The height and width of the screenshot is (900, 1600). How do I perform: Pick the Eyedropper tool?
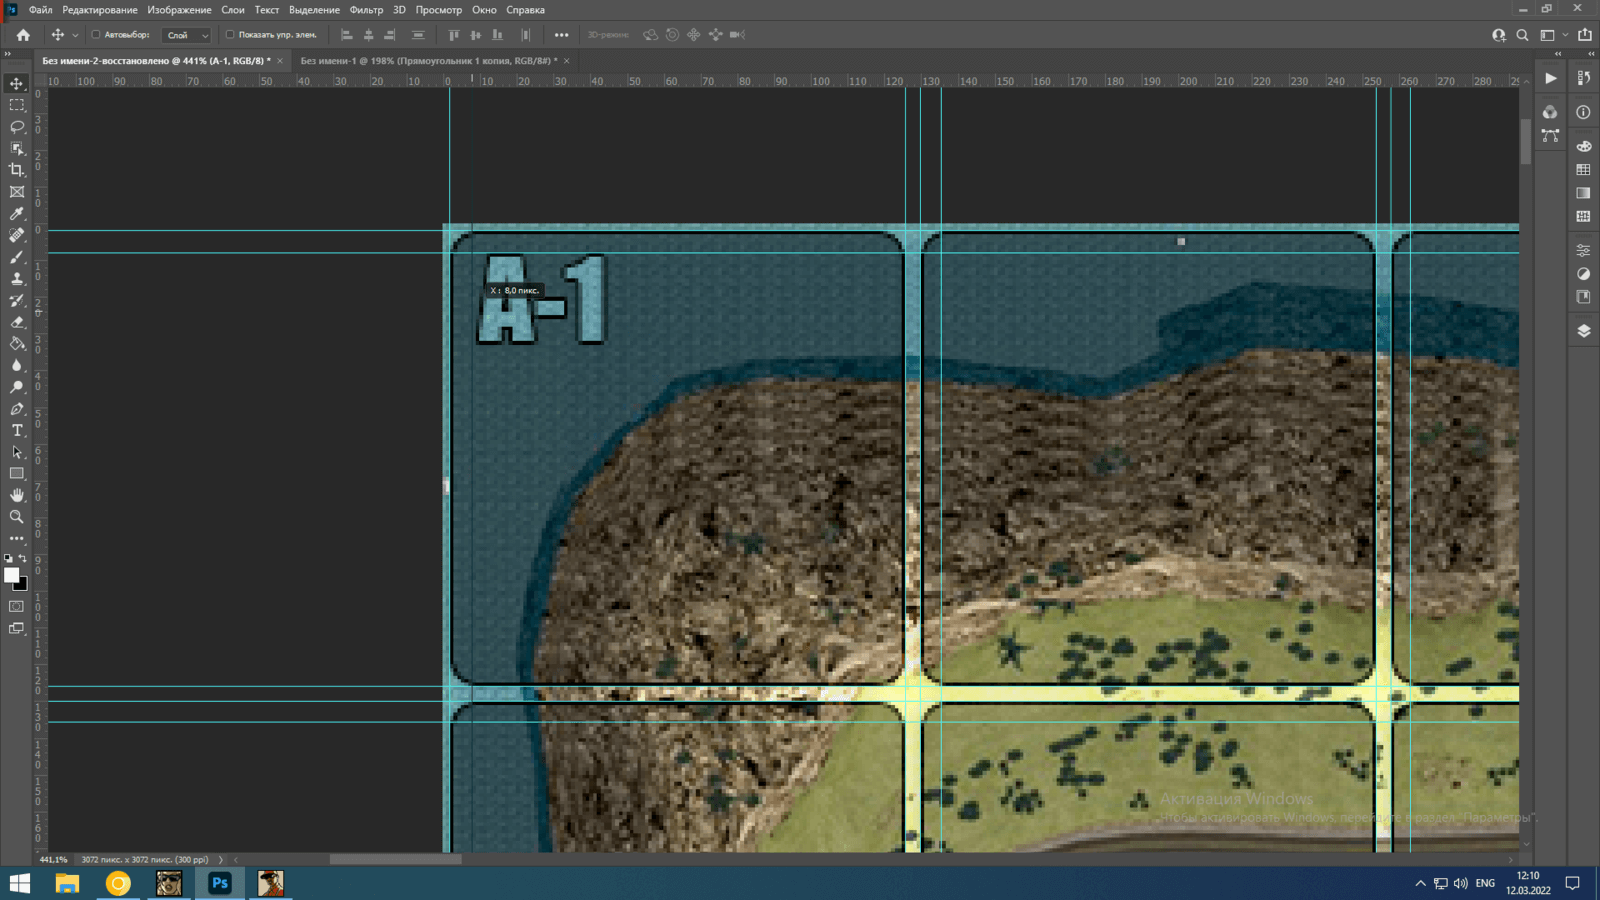(17, 214)
